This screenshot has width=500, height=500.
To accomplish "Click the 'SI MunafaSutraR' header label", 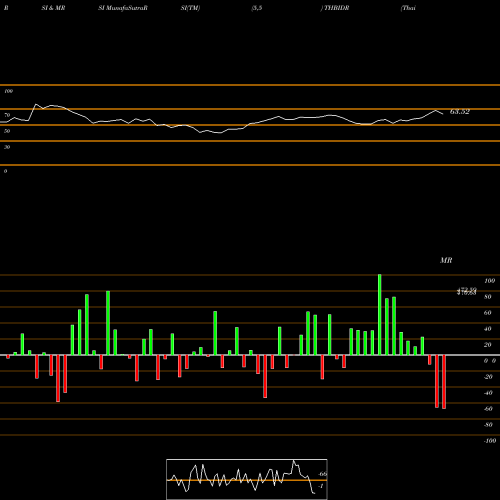I will coord(123,8).
